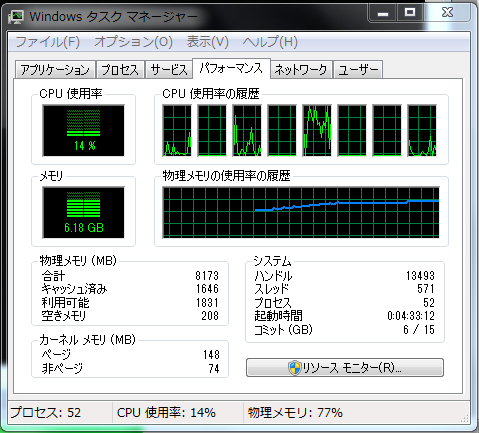Click the カーネル メモリ (MB) group label

coord(87,340)
